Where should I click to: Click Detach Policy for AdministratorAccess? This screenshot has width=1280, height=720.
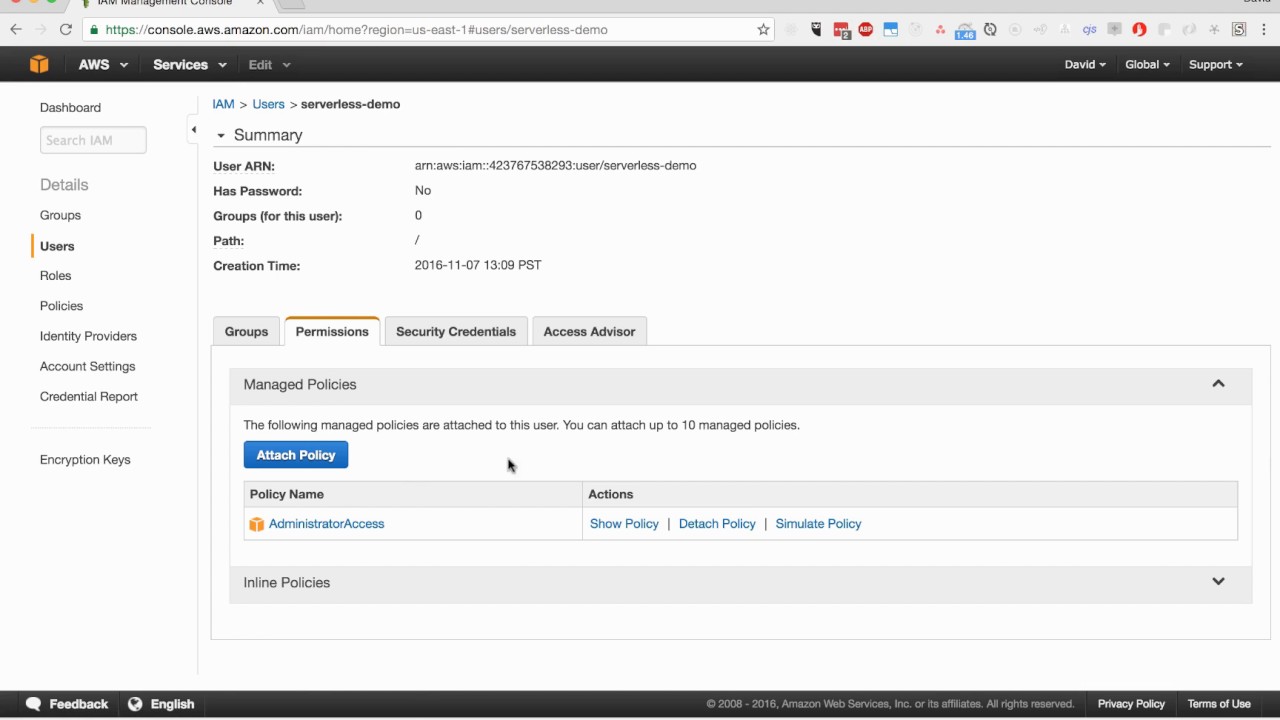tap(717, 524)
